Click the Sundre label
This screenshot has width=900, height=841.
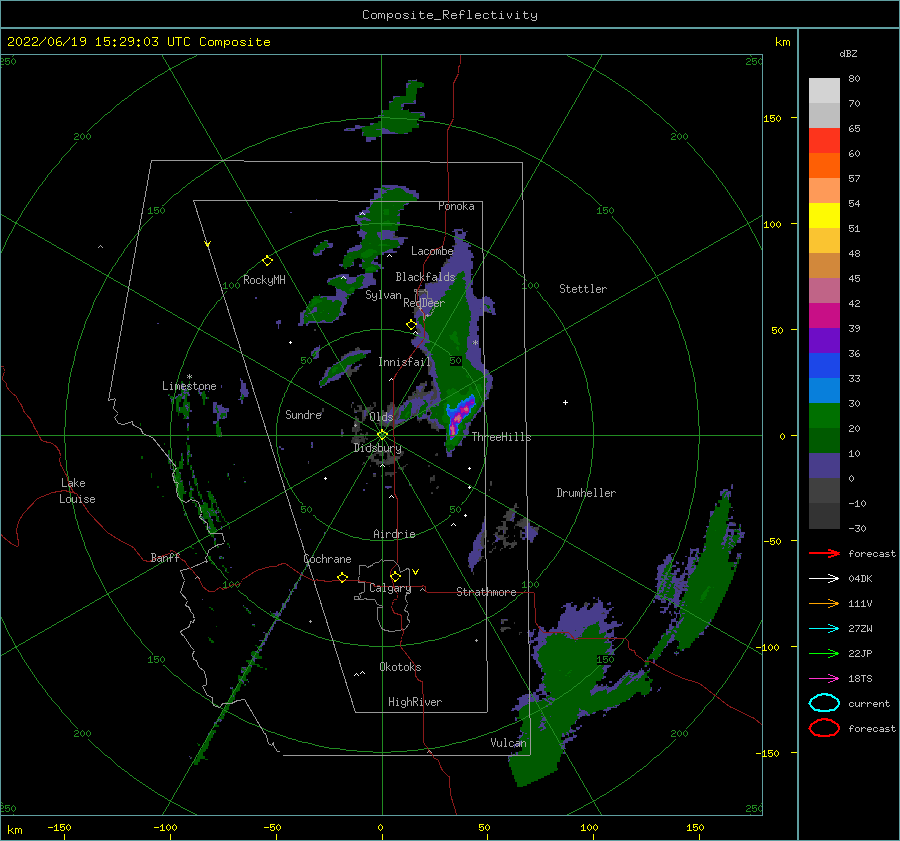304,414
